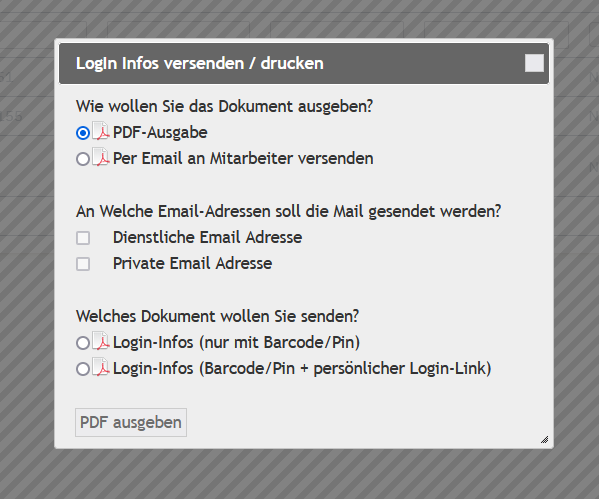Select the PDF-Ausgabe radio button
Screen dimensions: 599x499
click(83, 133)
